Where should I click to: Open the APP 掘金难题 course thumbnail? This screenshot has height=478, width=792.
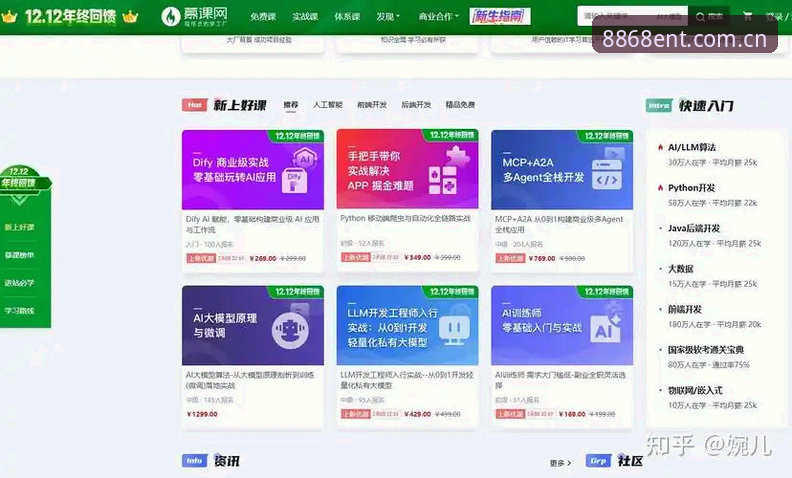(x=407, y=169)
